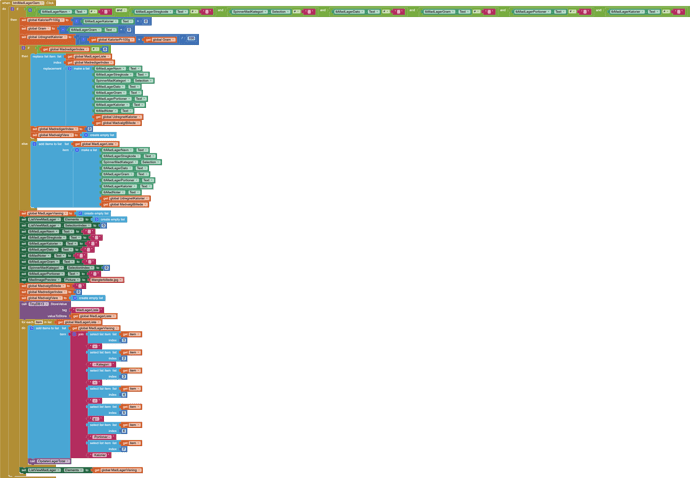Open the join block's mutator gear
The height and width of the screenshot is (478, 690).
[74, 335]
